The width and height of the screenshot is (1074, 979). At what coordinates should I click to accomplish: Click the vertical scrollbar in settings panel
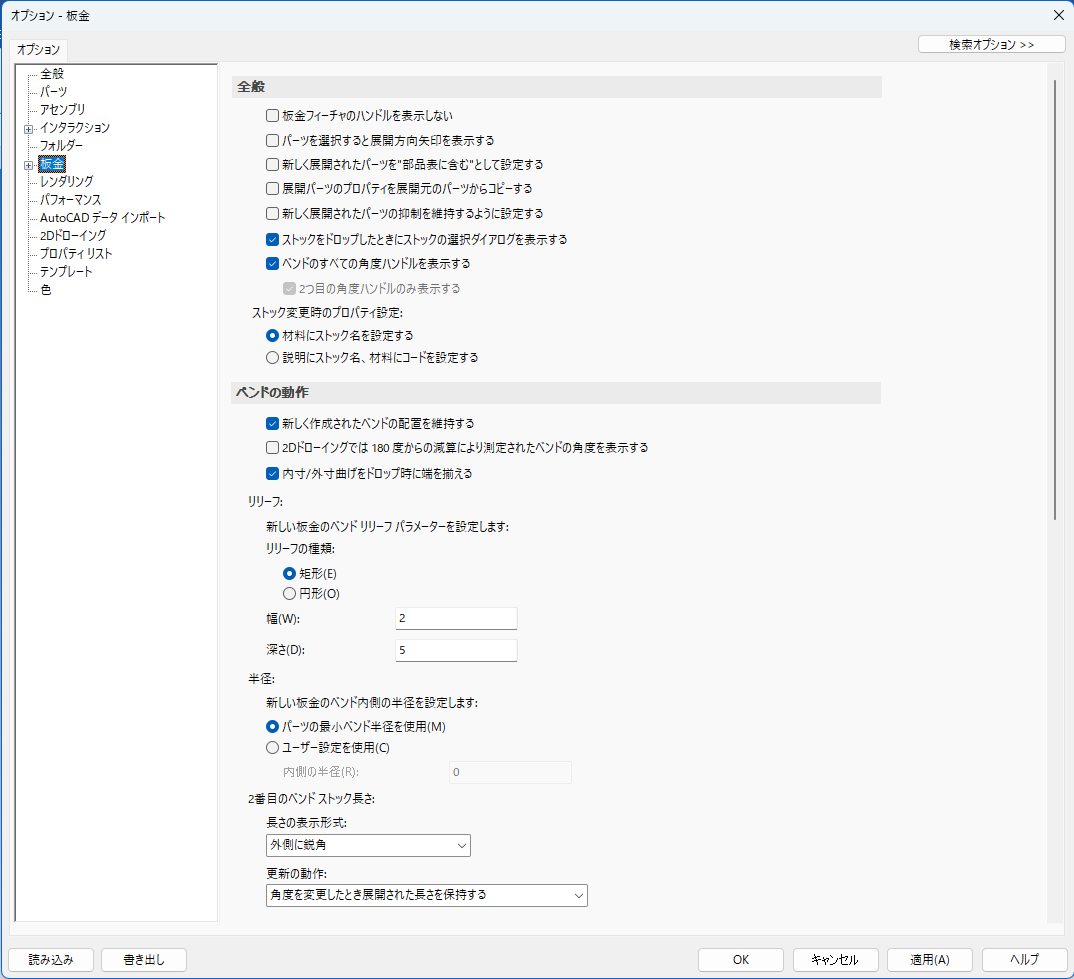(1055, 300)
